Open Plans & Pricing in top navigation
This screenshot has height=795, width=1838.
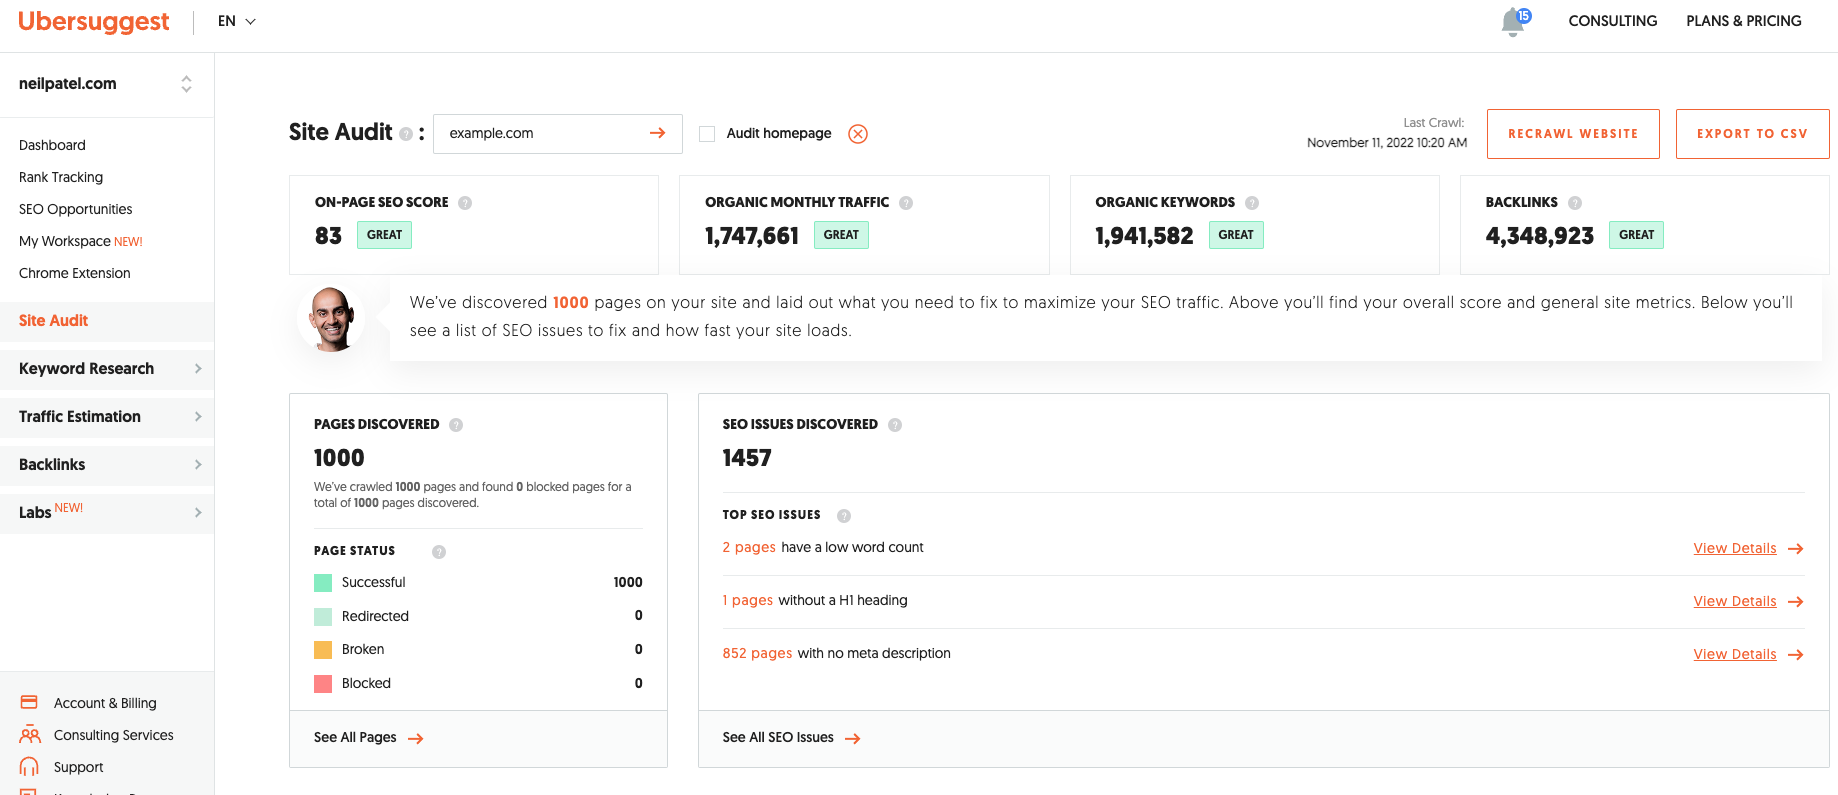1743,21
